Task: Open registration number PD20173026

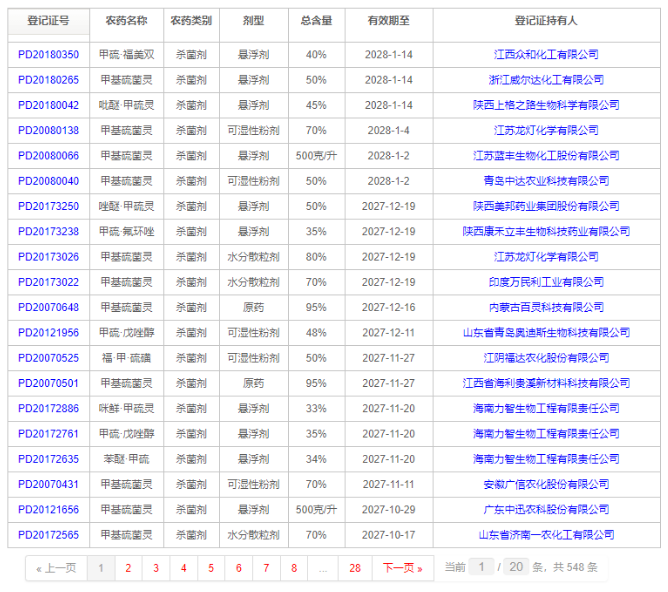Action: (48, 257)
